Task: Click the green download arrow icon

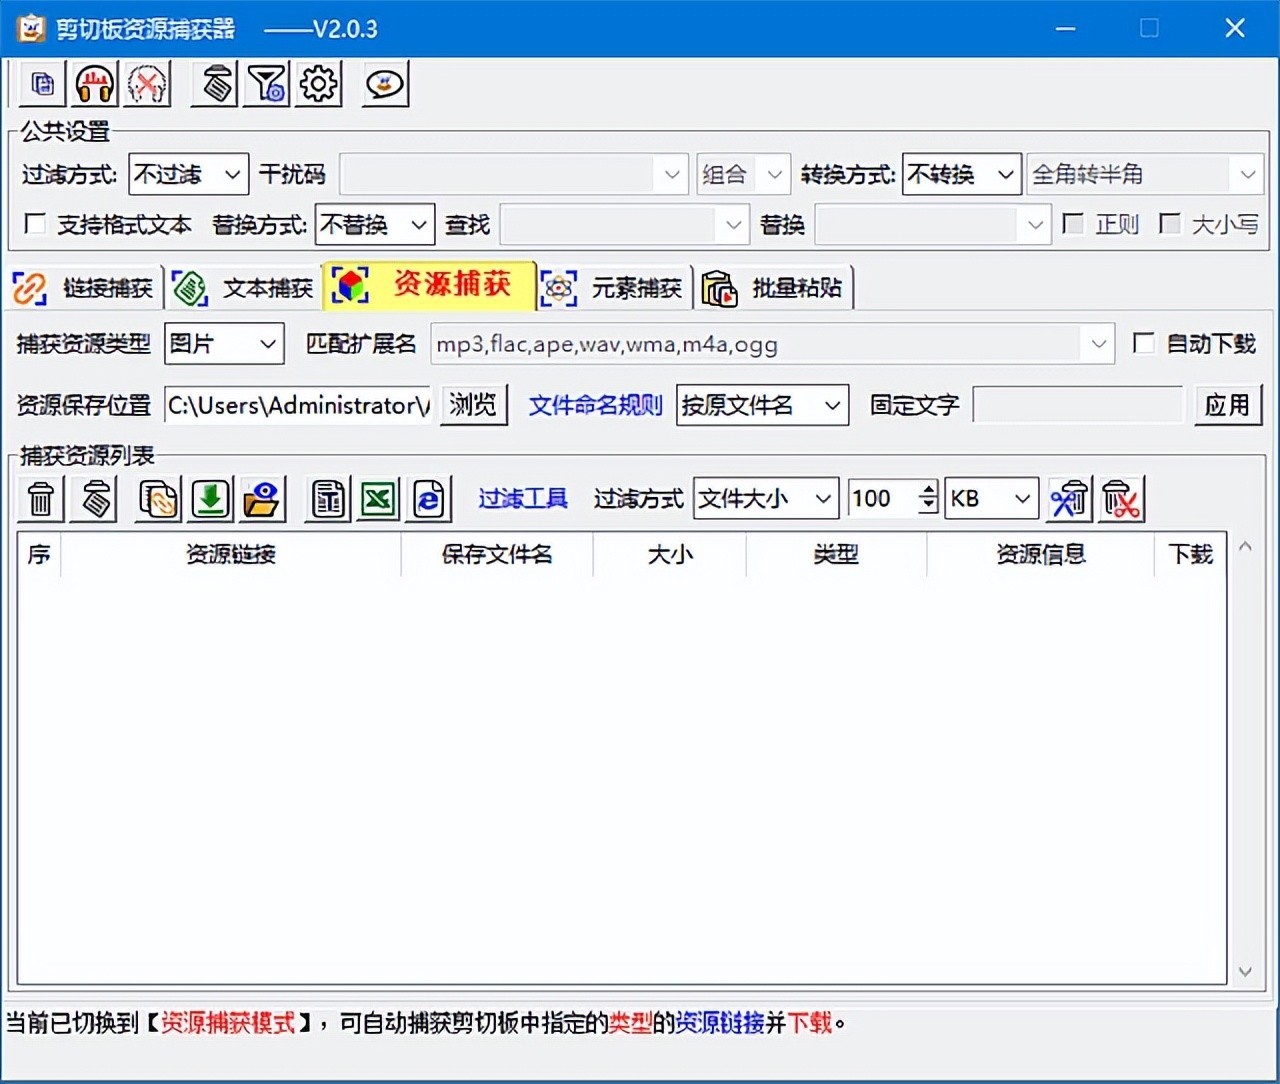Action: coord(210,499)
